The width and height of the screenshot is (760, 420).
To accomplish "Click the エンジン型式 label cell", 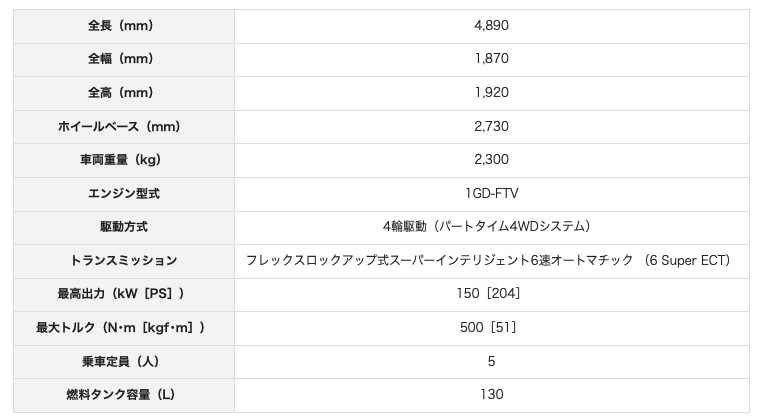I will click(124, 193).
